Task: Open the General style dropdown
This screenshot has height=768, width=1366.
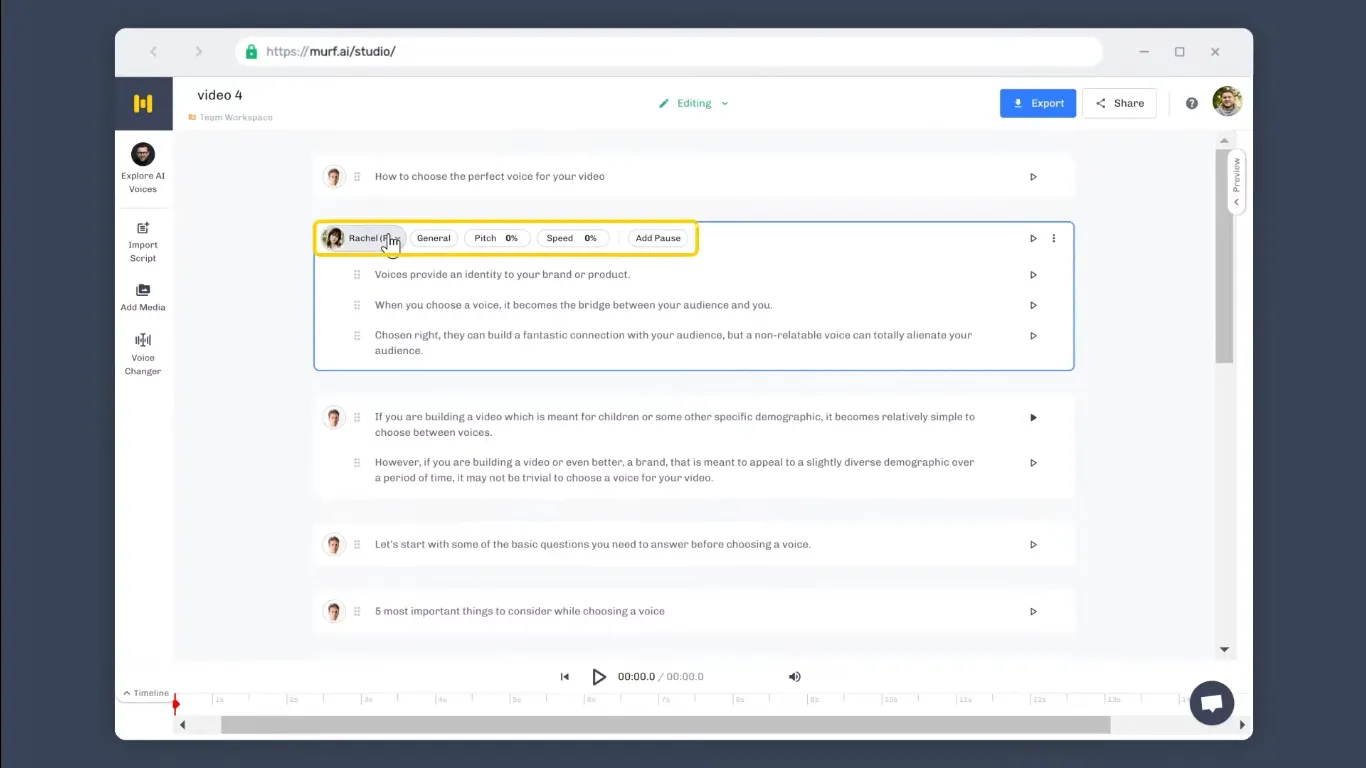Action: [x=434, y=238]
